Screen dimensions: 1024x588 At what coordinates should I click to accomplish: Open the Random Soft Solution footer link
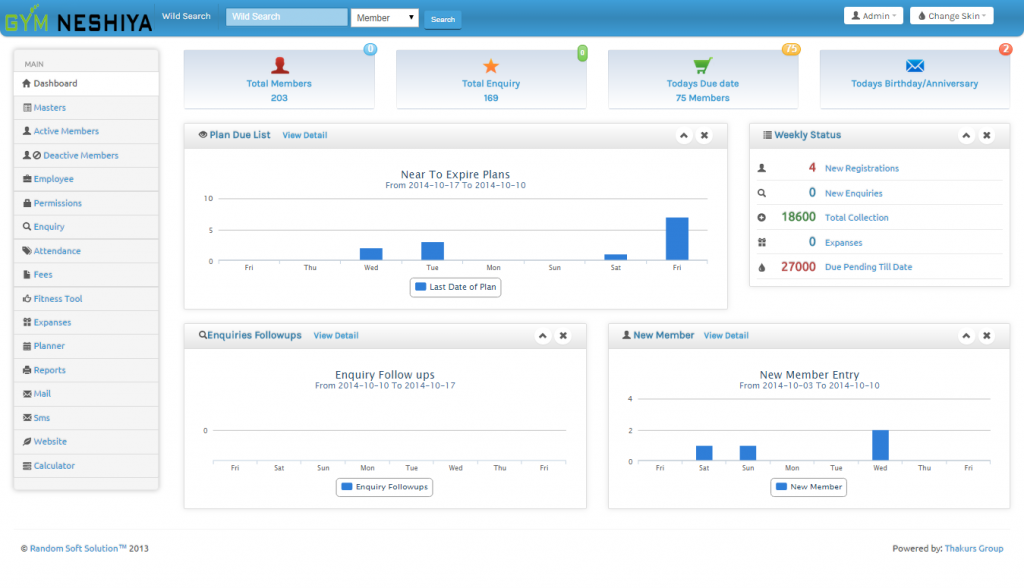[x=78, y=549]
